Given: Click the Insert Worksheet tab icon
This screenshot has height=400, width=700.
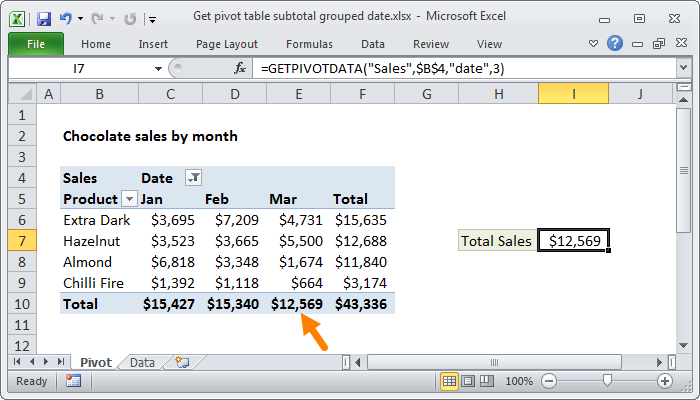Looking at the screenshot, I should coord(181,362).
